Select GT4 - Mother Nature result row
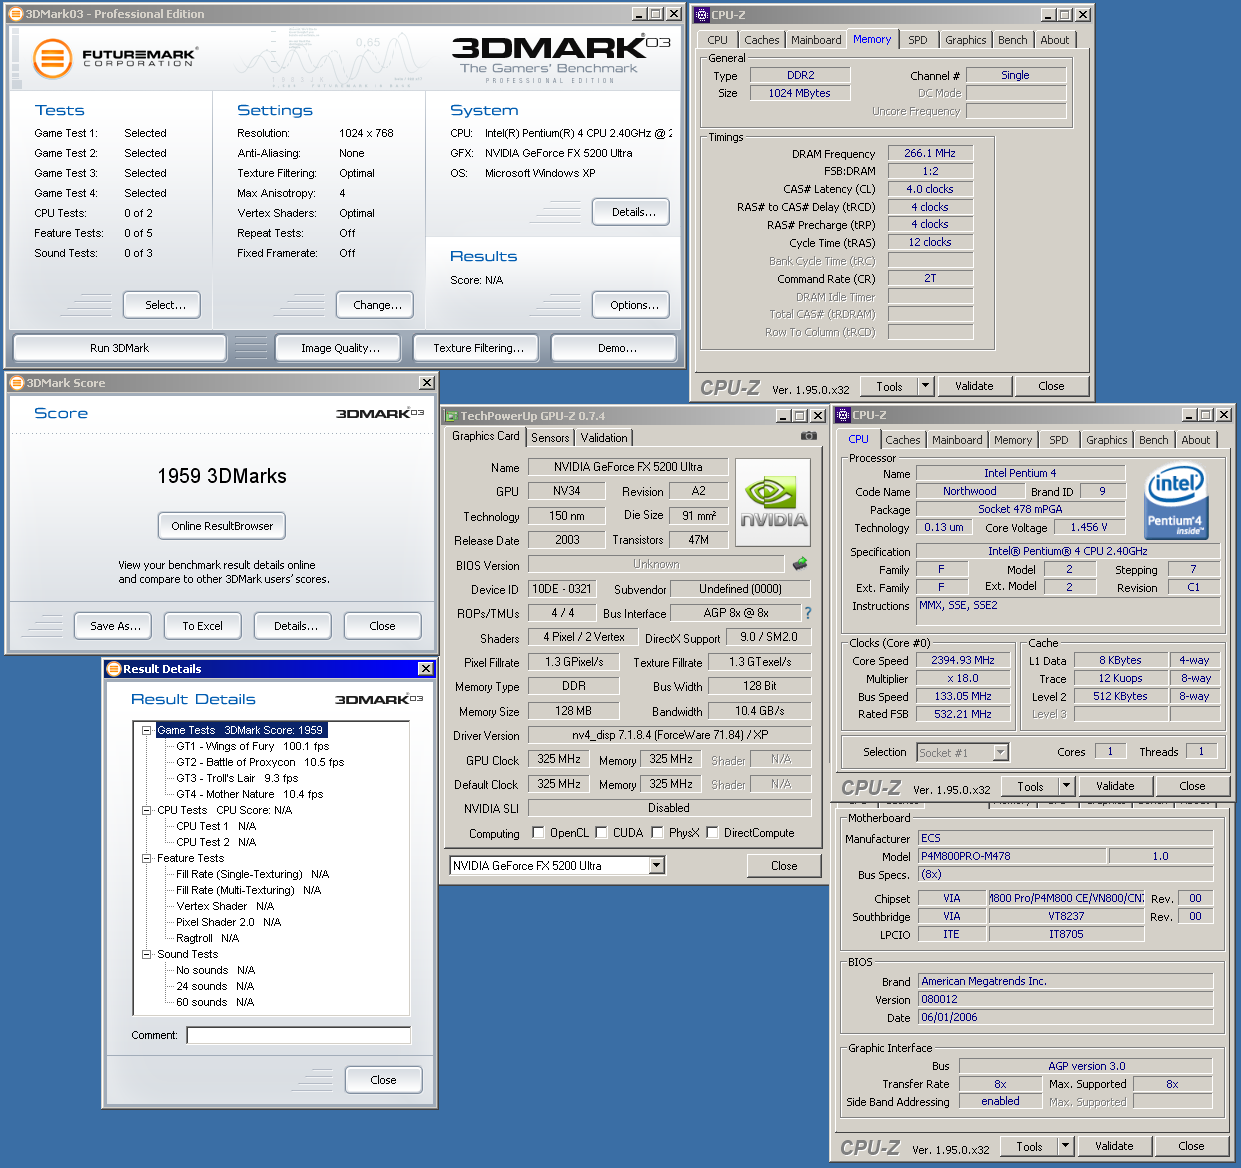 250,794
